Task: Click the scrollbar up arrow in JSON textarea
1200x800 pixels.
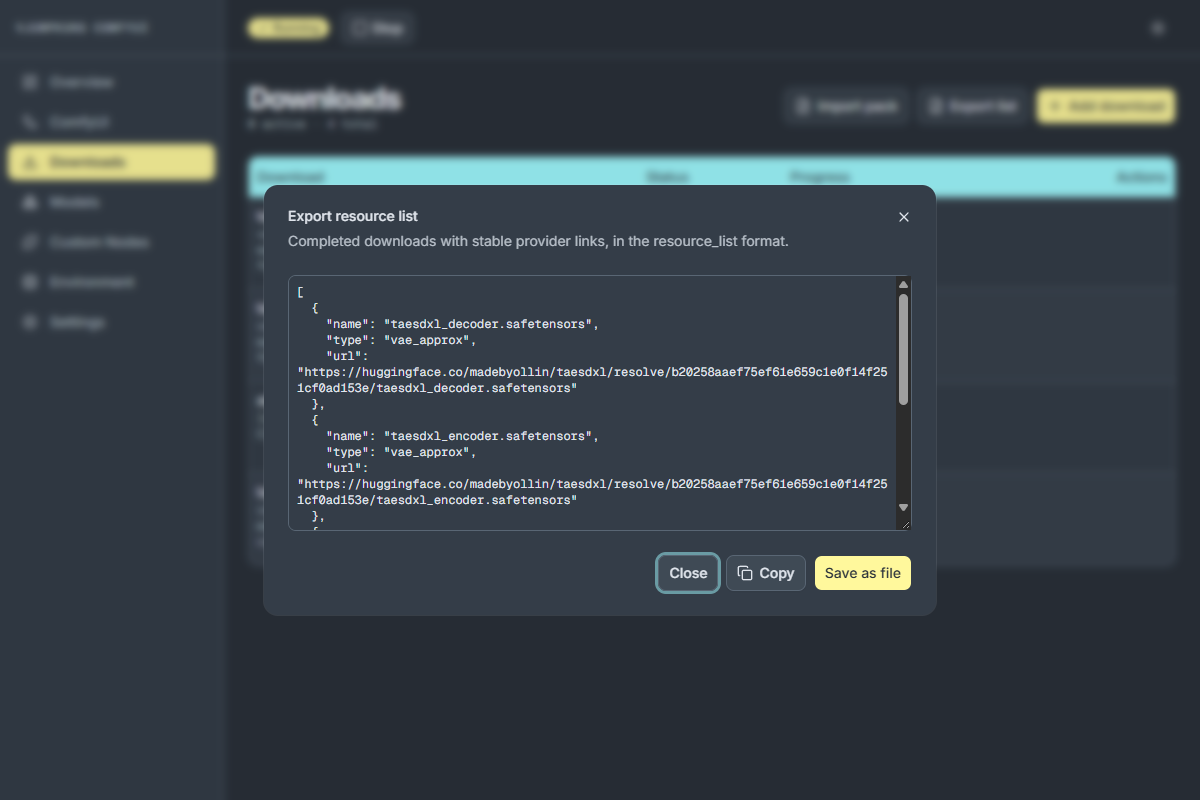Action: point(903,284)
